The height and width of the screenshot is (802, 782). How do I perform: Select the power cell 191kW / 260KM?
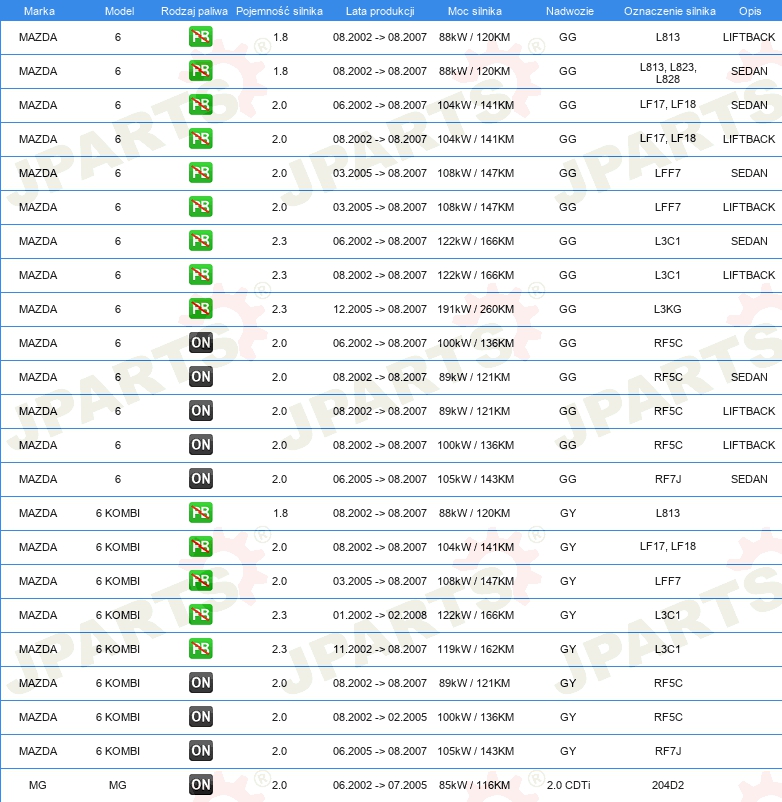(x=476, y=309)
